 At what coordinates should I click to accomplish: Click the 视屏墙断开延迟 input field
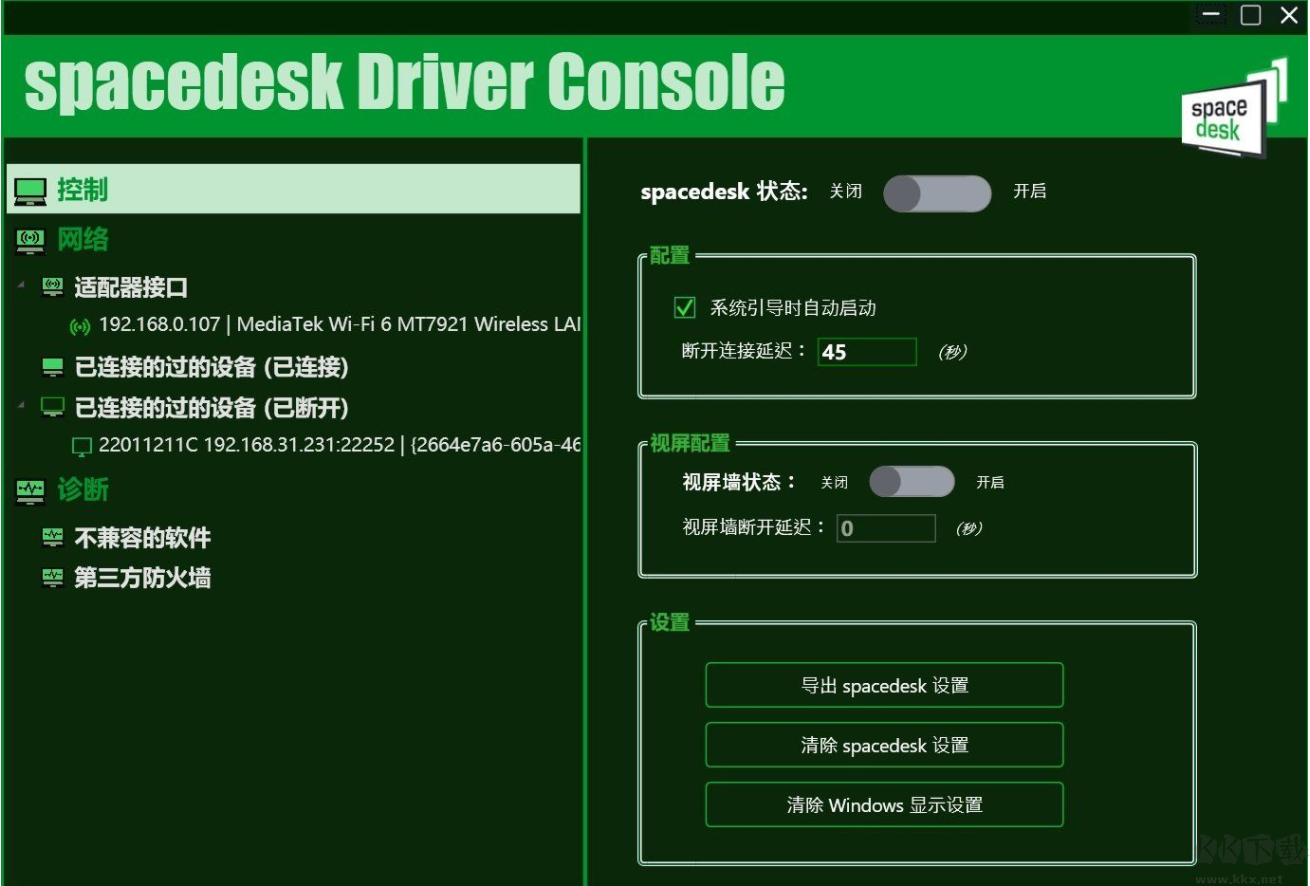pyautogui.click(x=886, y=528)
